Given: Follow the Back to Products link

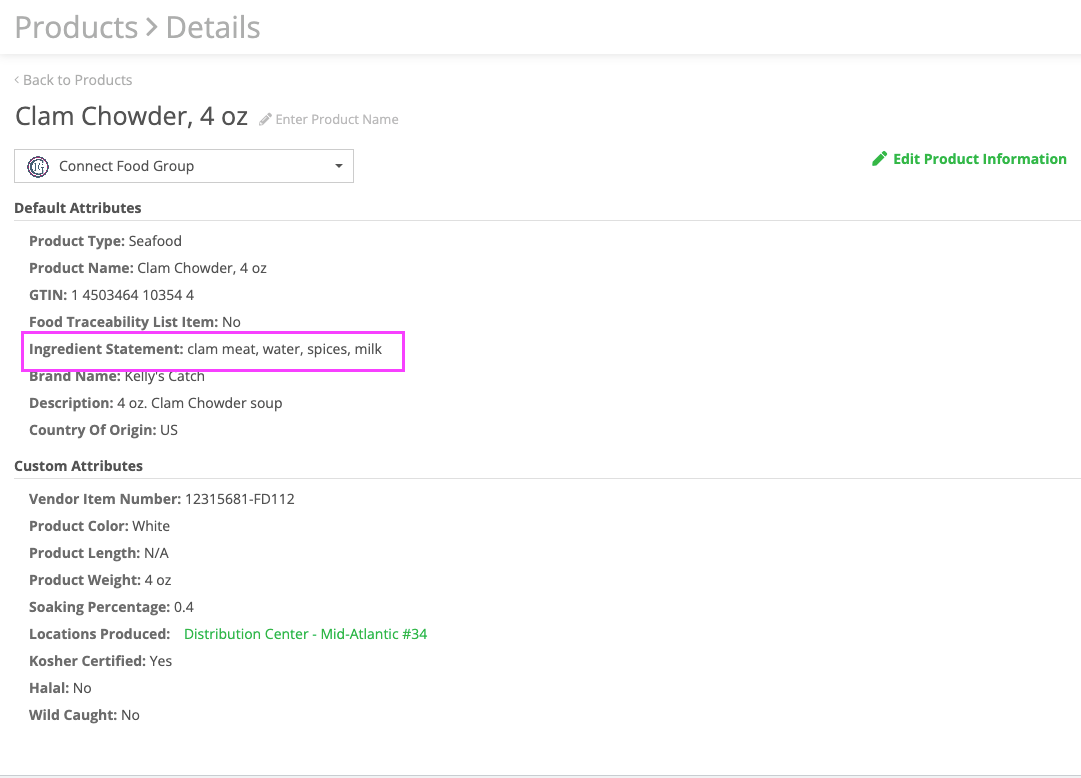Looking at the screenshot, I should point(77,80).
